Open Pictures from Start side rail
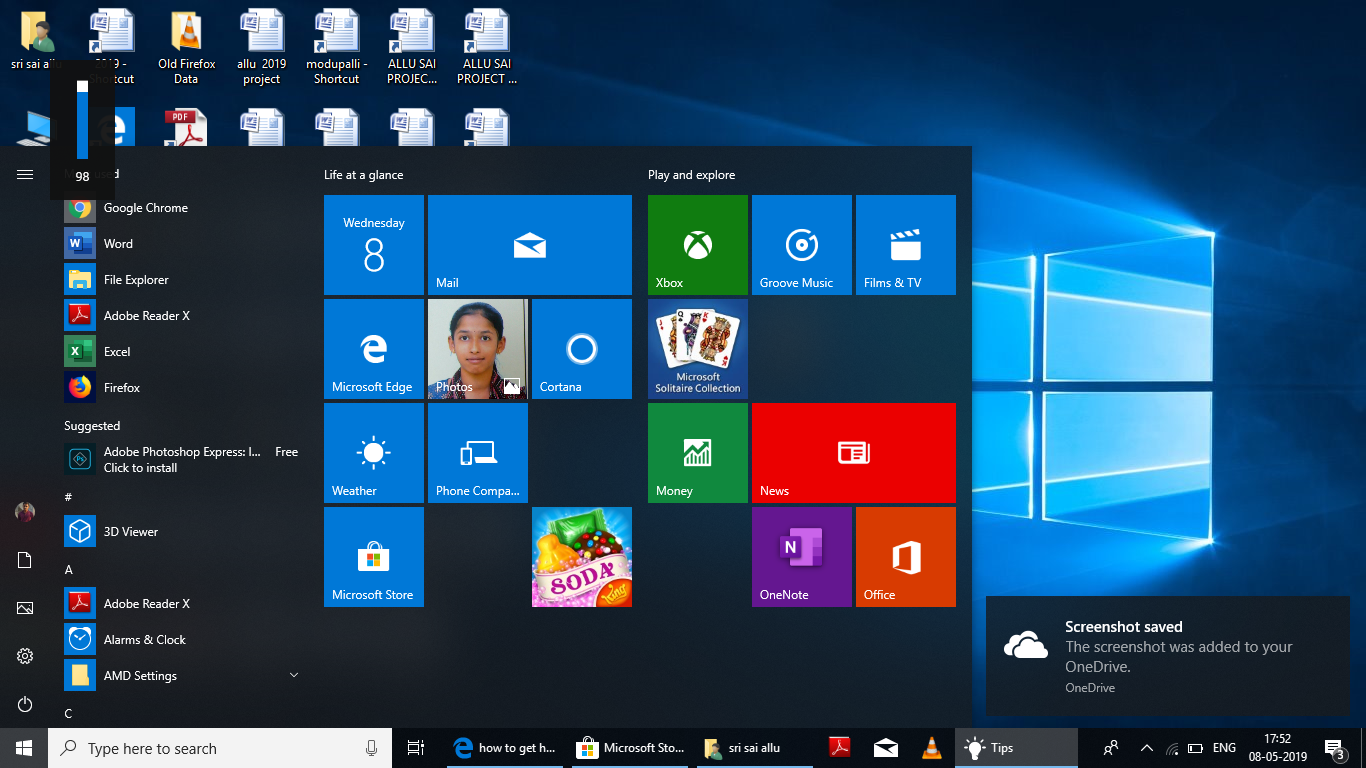The width and height of the screenshot is (1366, 768). [25, 608]
